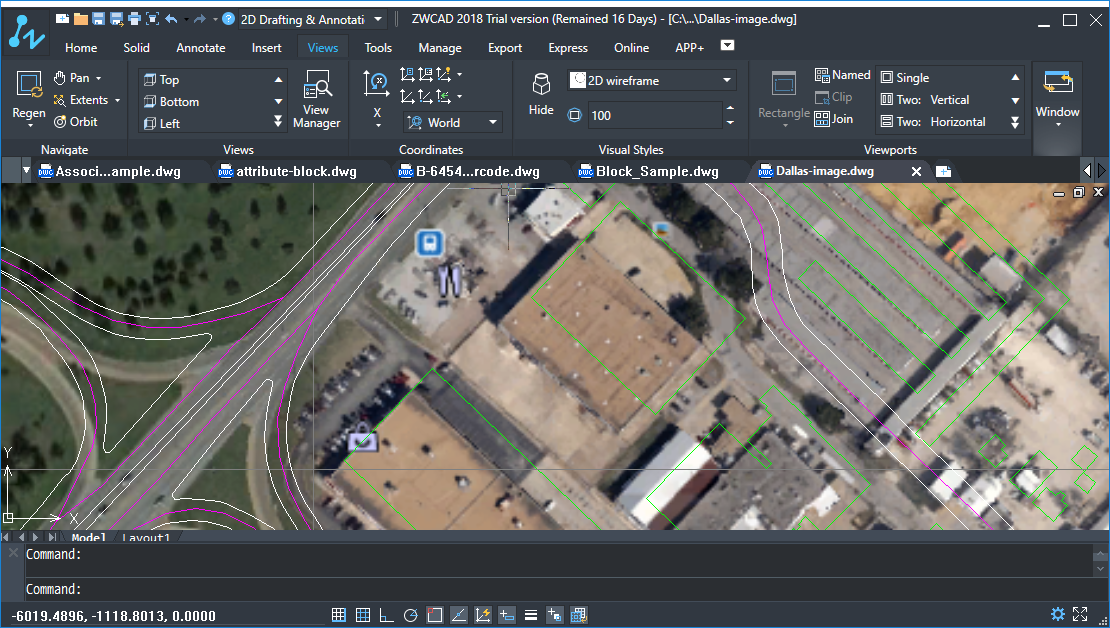Open the View Manager
This screenshot has width=1110, height=628.
[316, 100]
